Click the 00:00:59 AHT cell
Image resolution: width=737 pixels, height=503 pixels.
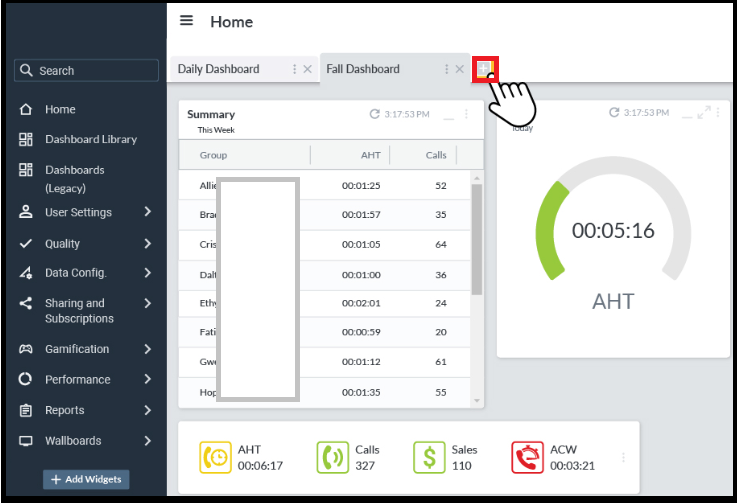[x=361, y=332]
